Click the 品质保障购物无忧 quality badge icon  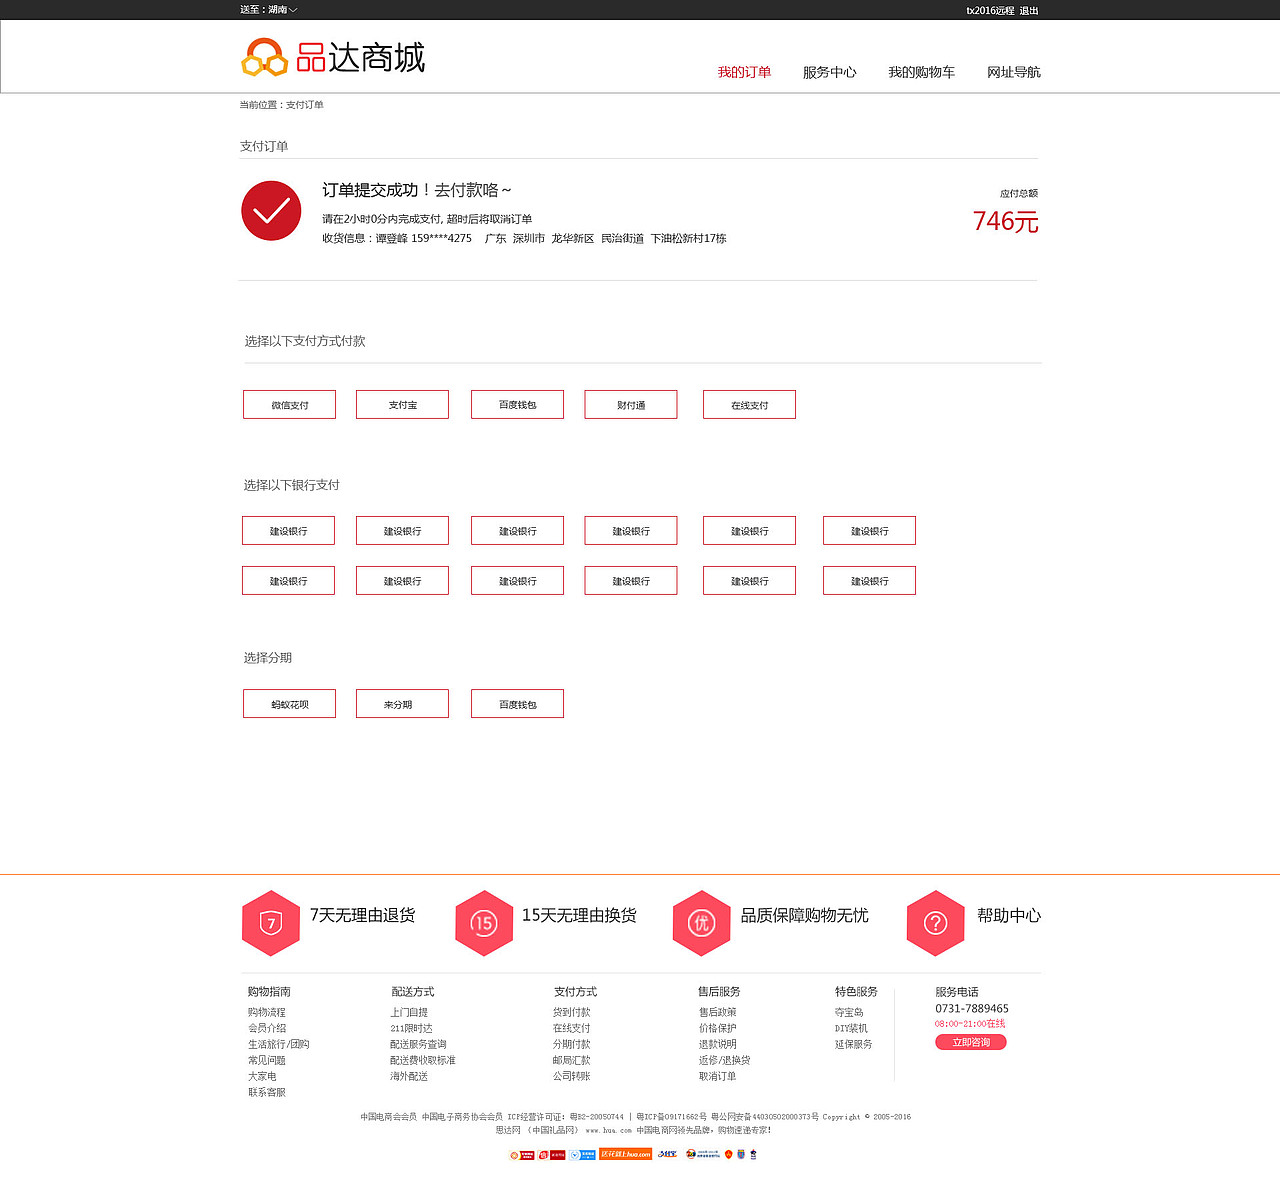point(701,922)
